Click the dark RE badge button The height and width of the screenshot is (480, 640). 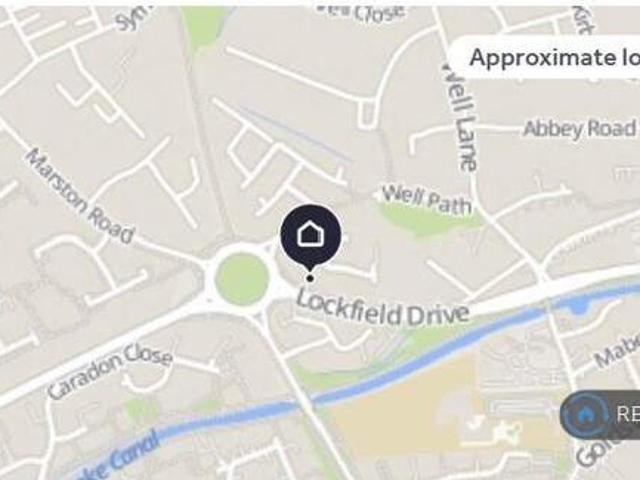coord(600,415)
